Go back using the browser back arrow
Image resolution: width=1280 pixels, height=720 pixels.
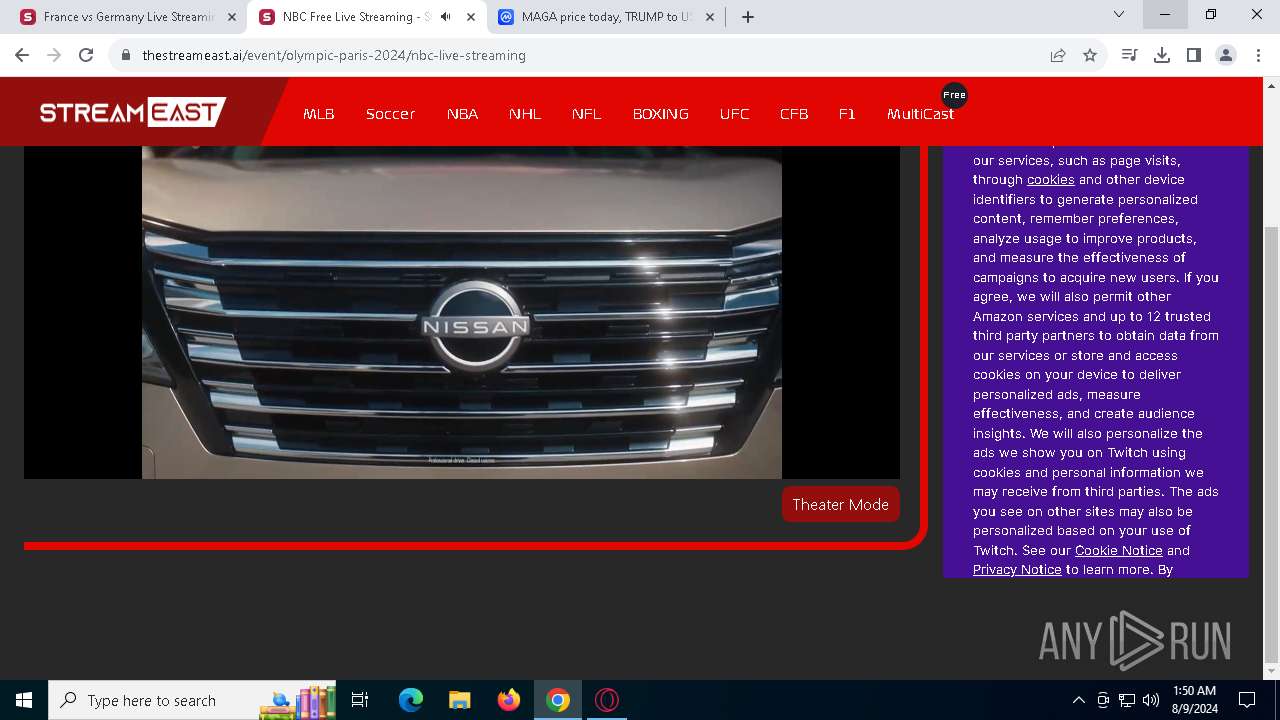pos(22,55)
